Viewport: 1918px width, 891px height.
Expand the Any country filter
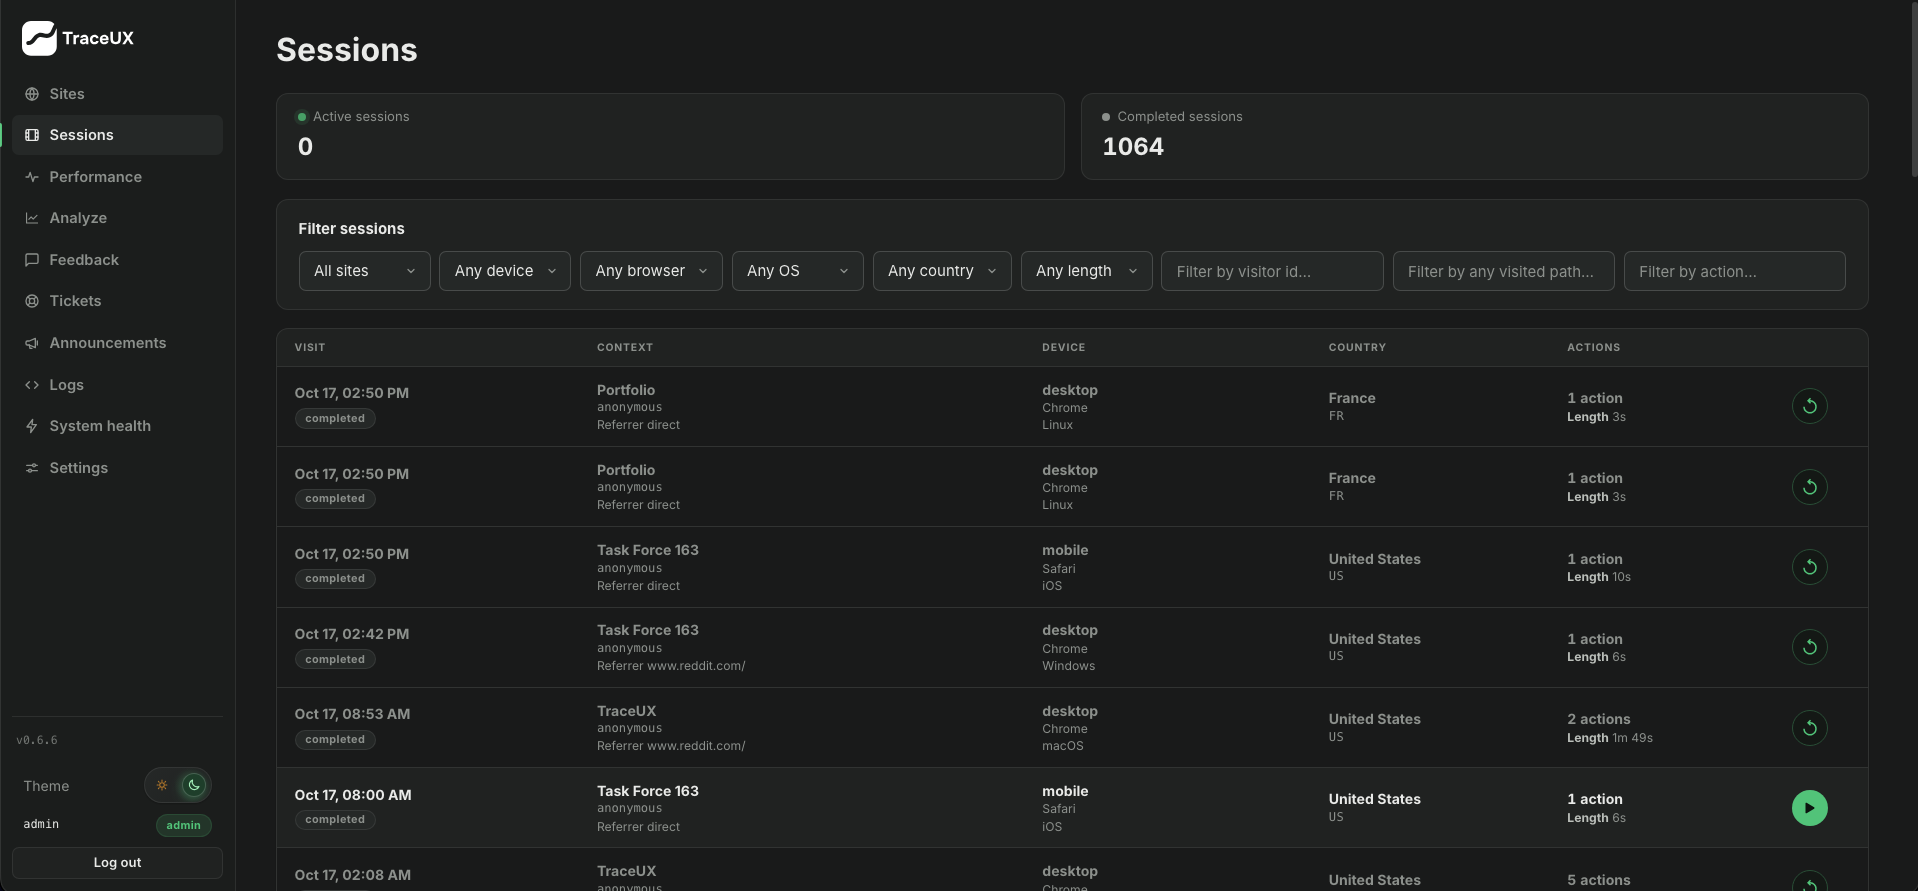(x=942, y=271)
